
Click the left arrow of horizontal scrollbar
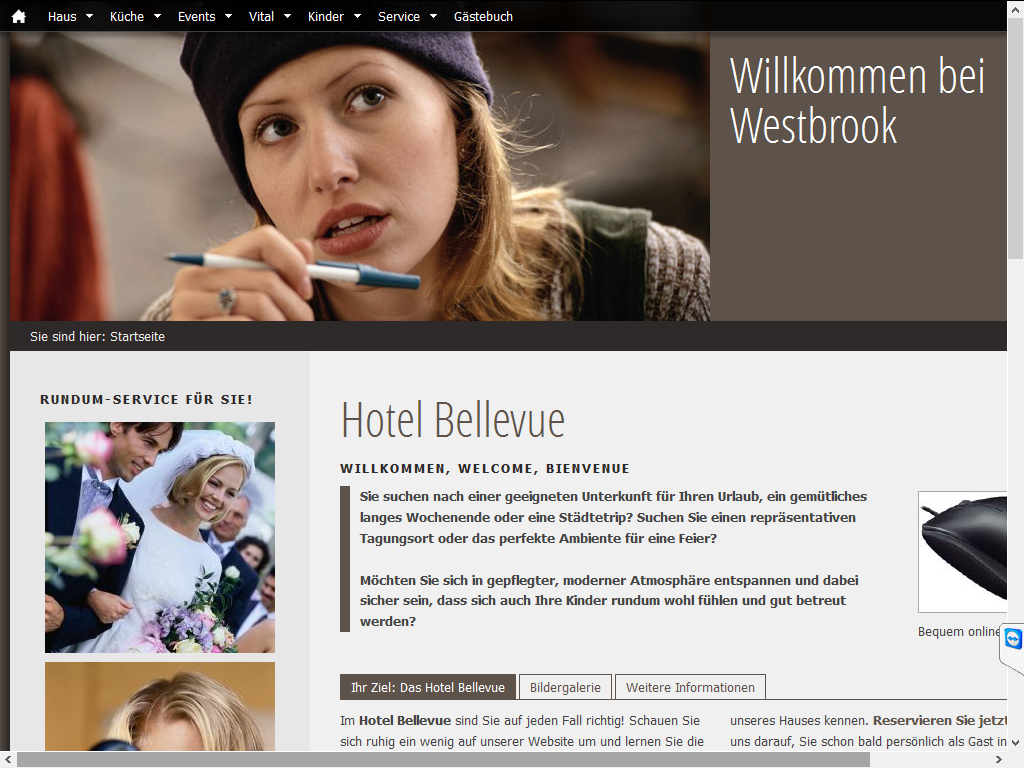tap(8, 760)
